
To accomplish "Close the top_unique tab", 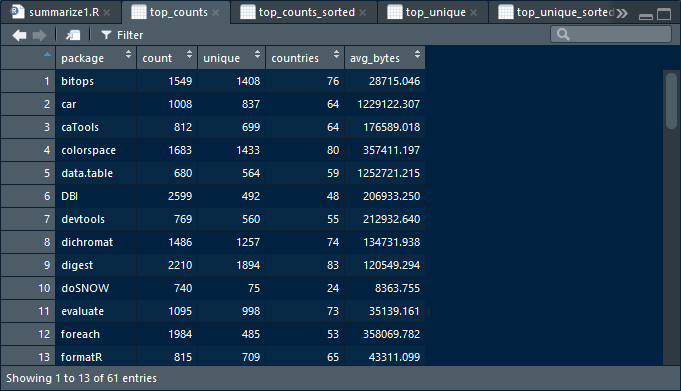I will [473, 13].
